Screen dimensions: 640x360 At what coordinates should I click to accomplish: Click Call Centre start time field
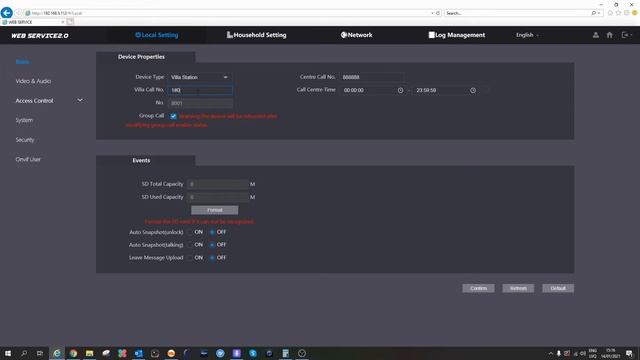(372, 90)
